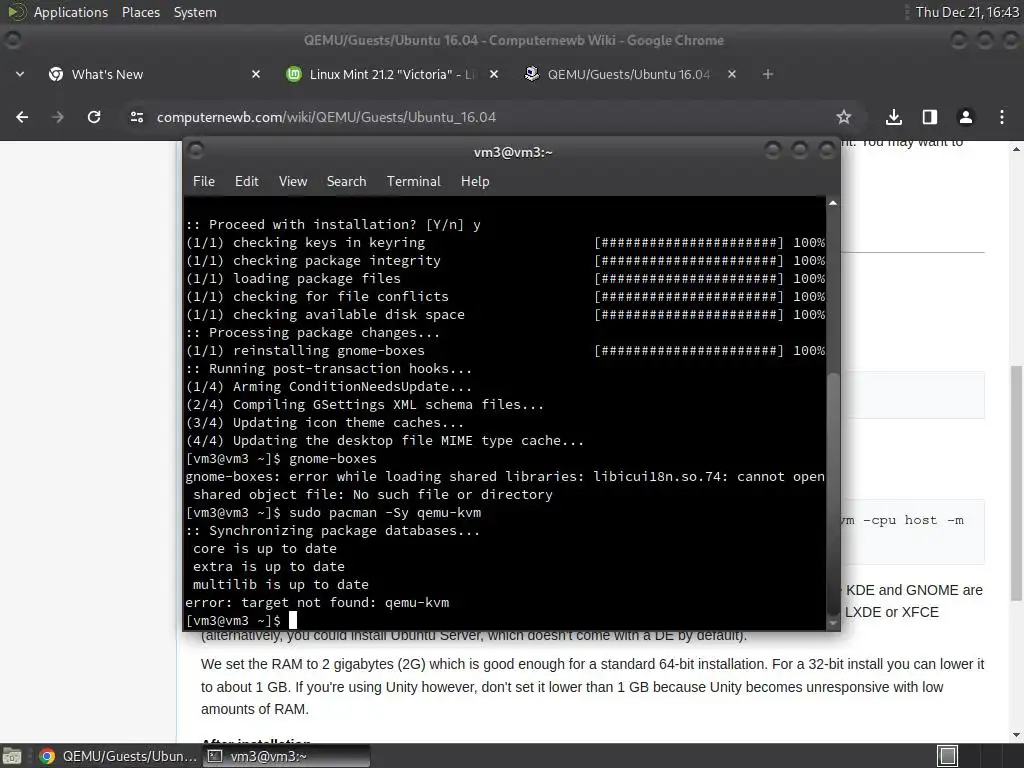This screenshot has width=1024, height=768.
Task: Open terminal View menu
Action: (x=293, y=182)
